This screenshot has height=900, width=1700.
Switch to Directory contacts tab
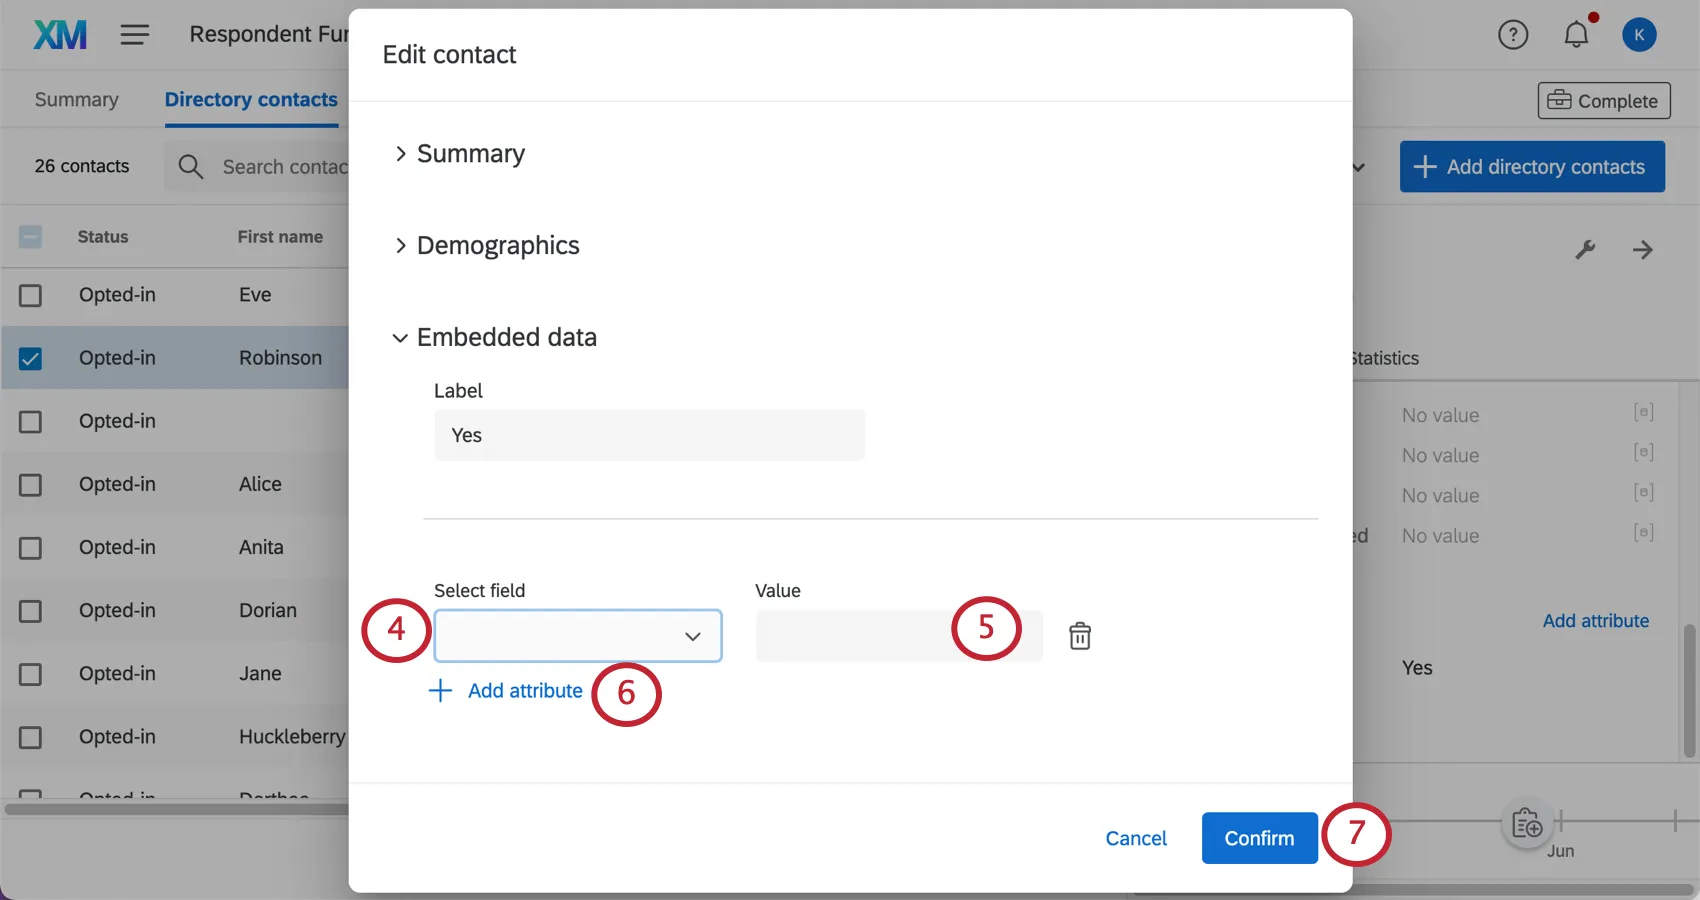251,100
